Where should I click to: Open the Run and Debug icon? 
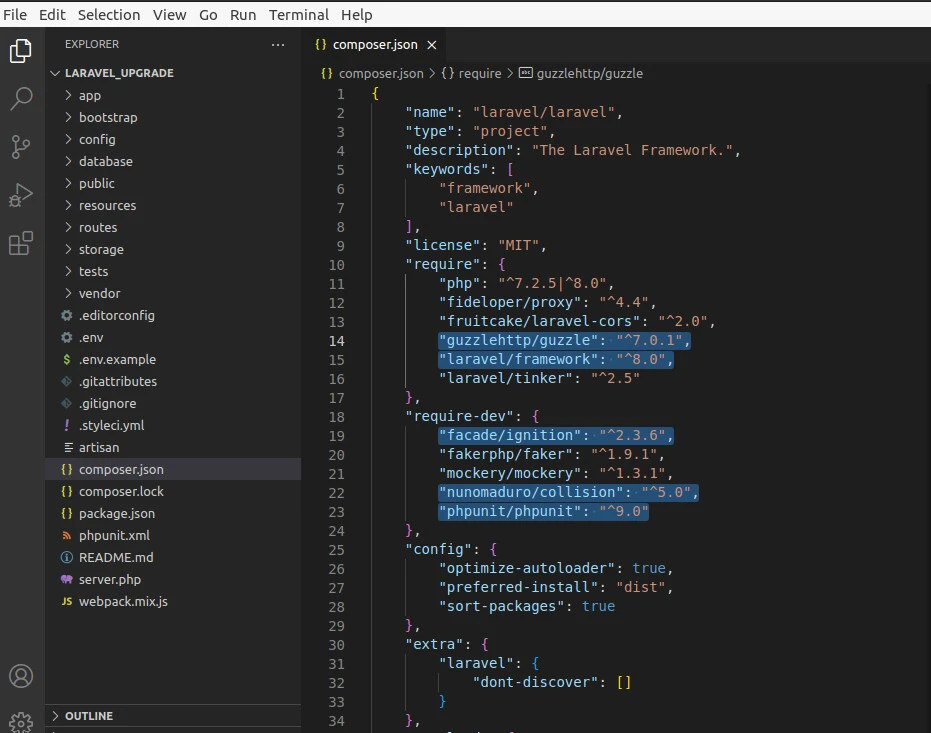(x=22, y=194)
